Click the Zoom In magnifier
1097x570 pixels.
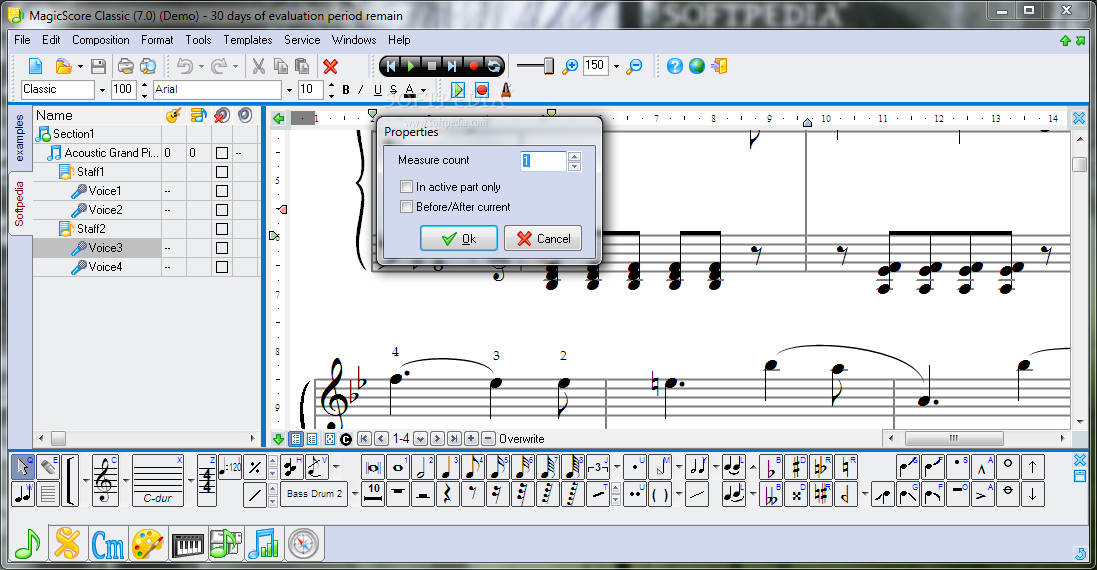[570, 66]
